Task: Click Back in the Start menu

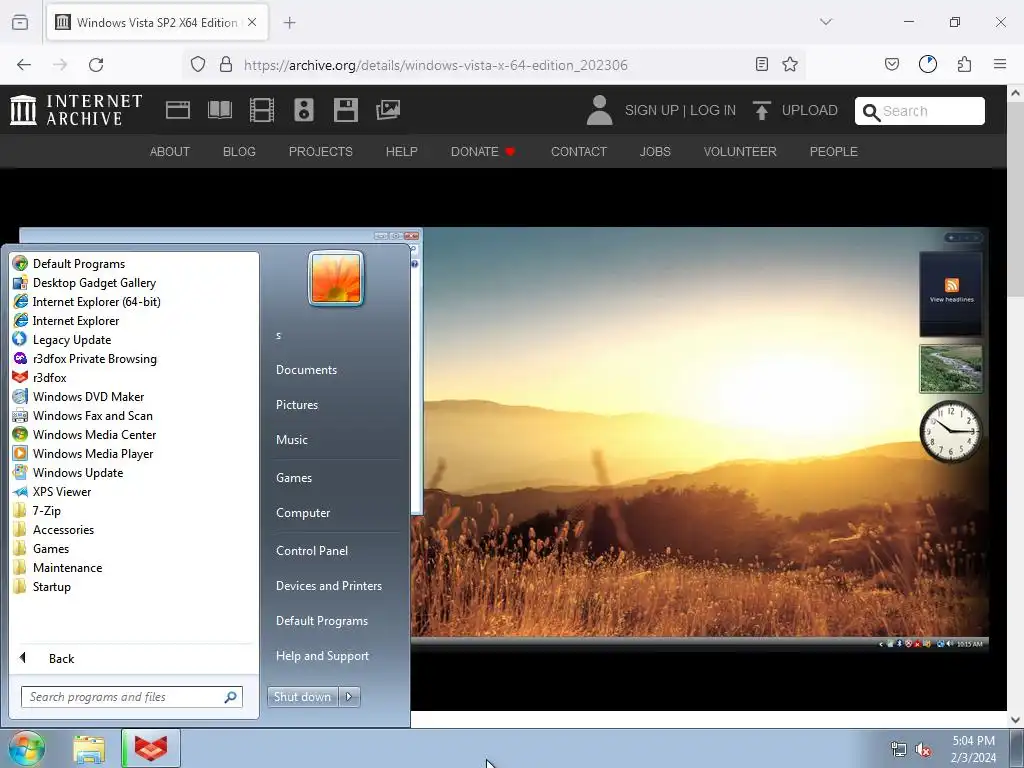Action: pyautogui.click(x=134, y=658)
